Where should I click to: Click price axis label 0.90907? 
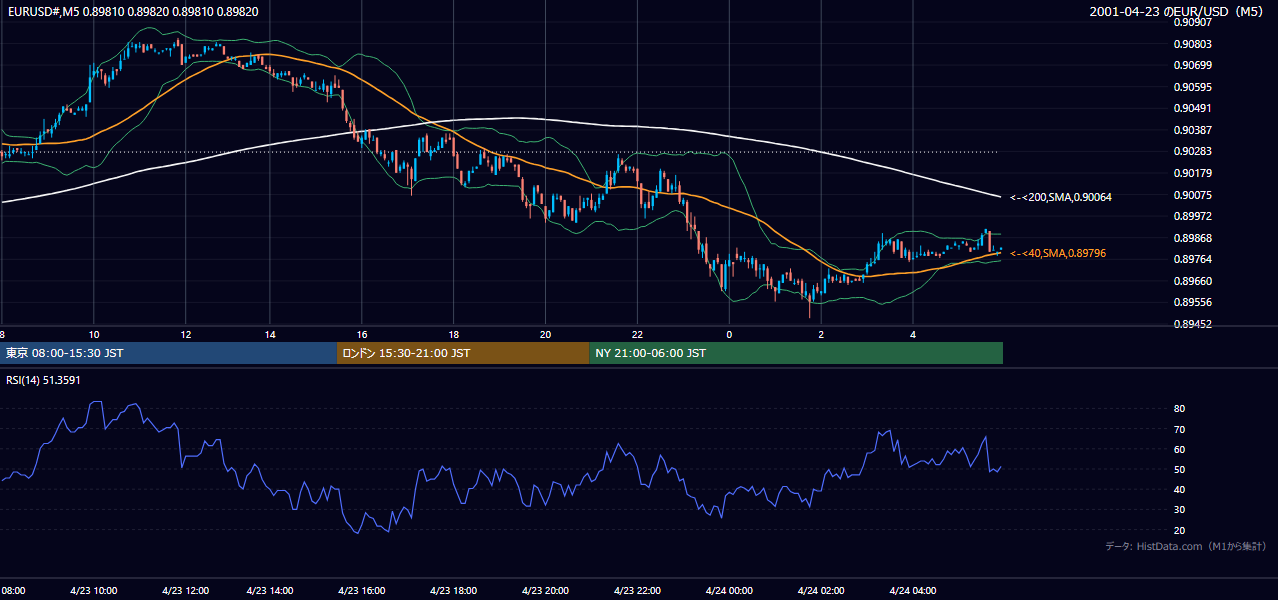(x=1195, y=22)
